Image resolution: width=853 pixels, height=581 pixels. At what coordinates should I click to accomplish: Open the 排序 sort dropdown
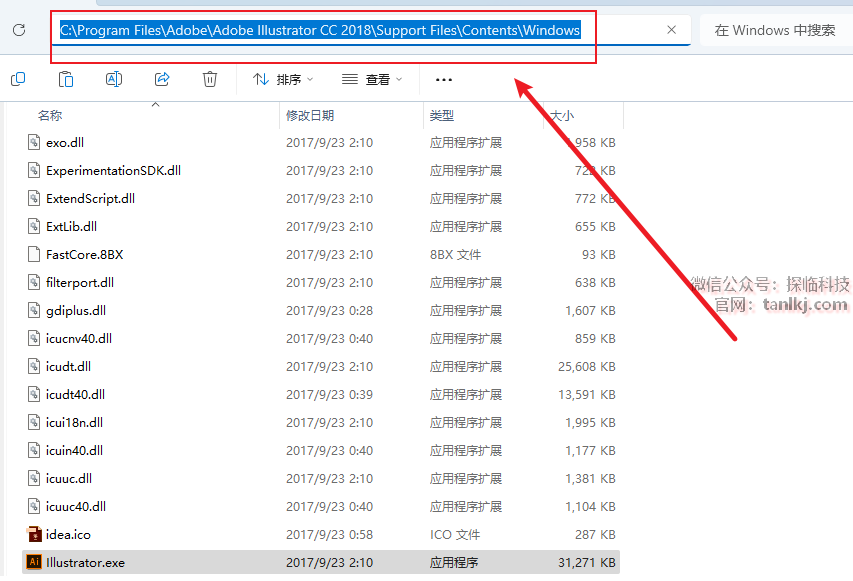tap(283, 79)
